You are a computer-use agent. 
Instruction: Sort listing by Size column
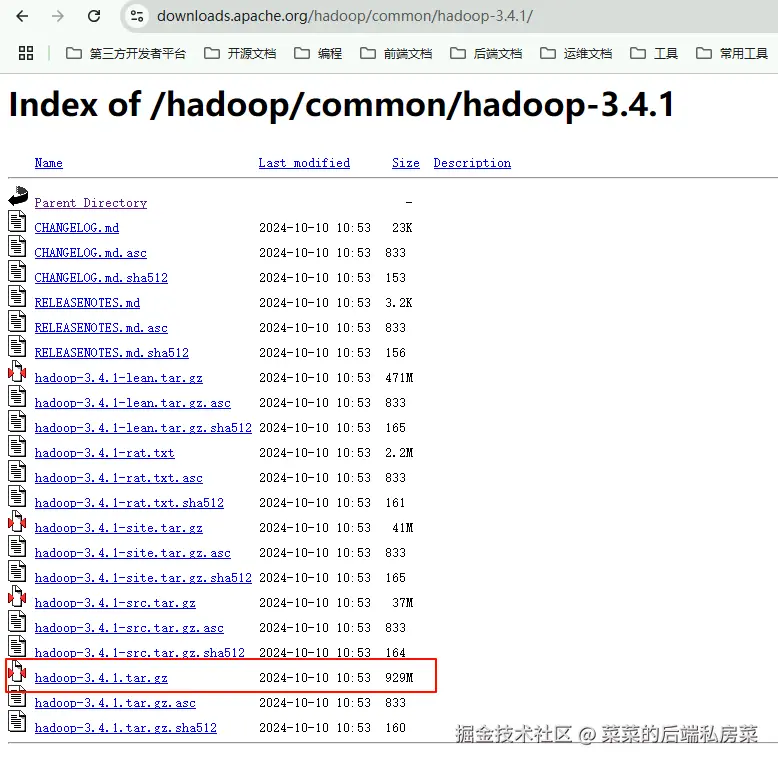[405, 163]
